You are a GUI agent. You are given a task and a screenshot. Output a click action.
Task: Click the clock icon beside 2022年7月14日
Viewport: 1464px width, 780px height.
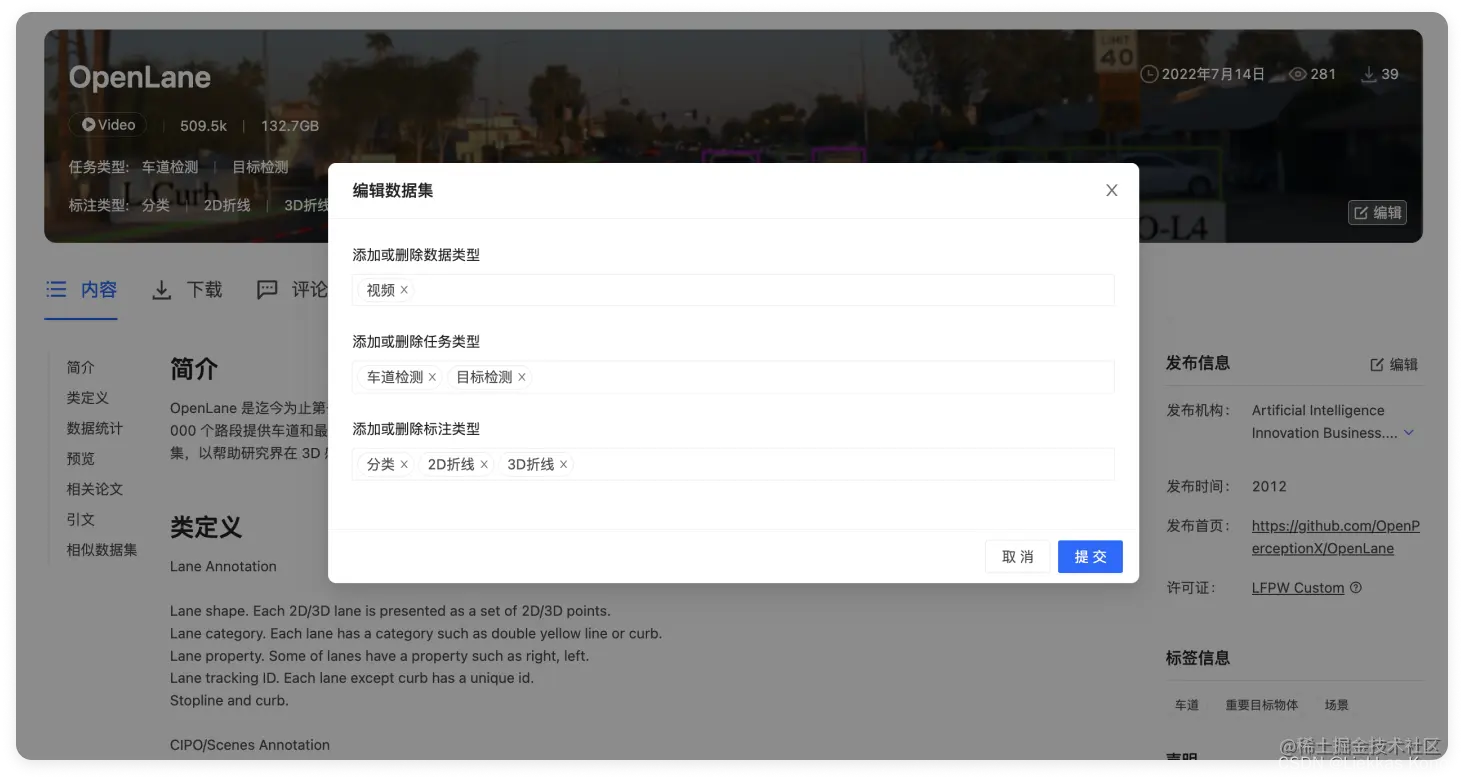point(1148,74)
